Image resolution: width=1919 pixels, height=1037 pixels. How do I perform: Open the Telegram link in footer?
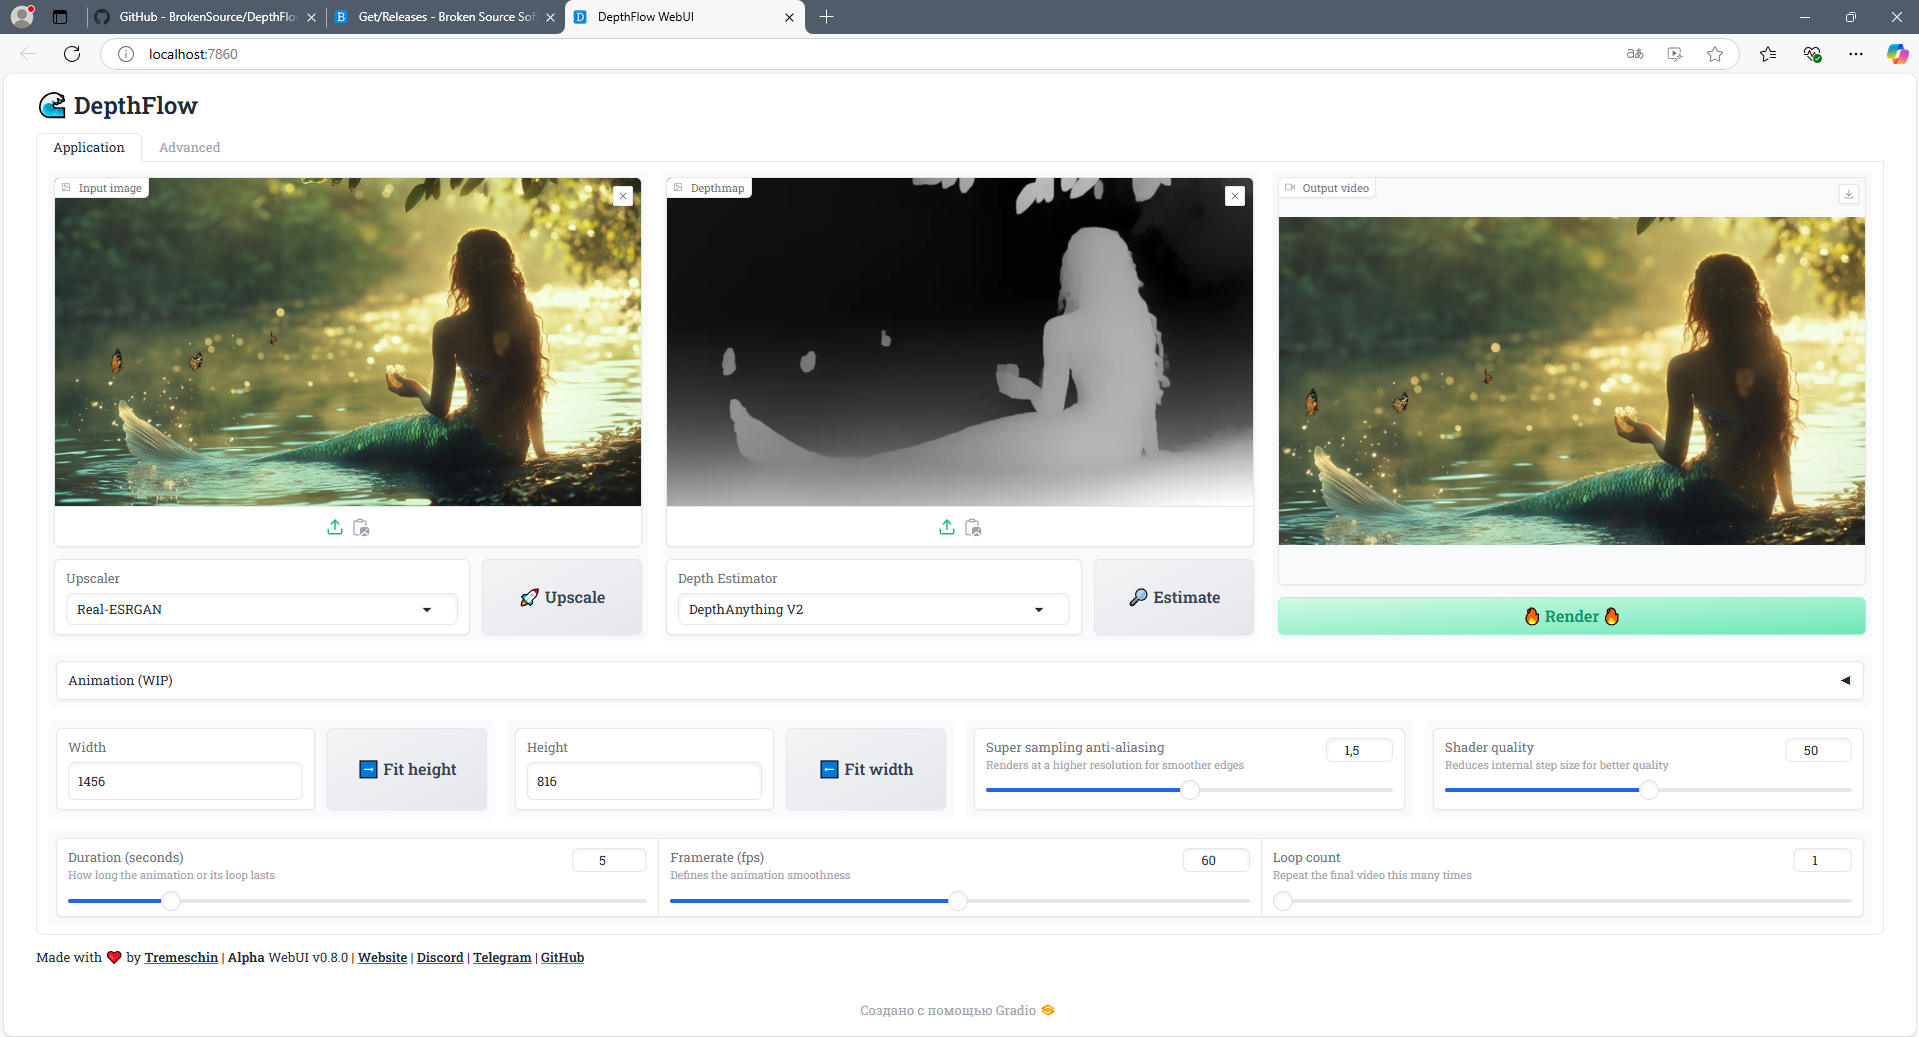tap(502, 957)
